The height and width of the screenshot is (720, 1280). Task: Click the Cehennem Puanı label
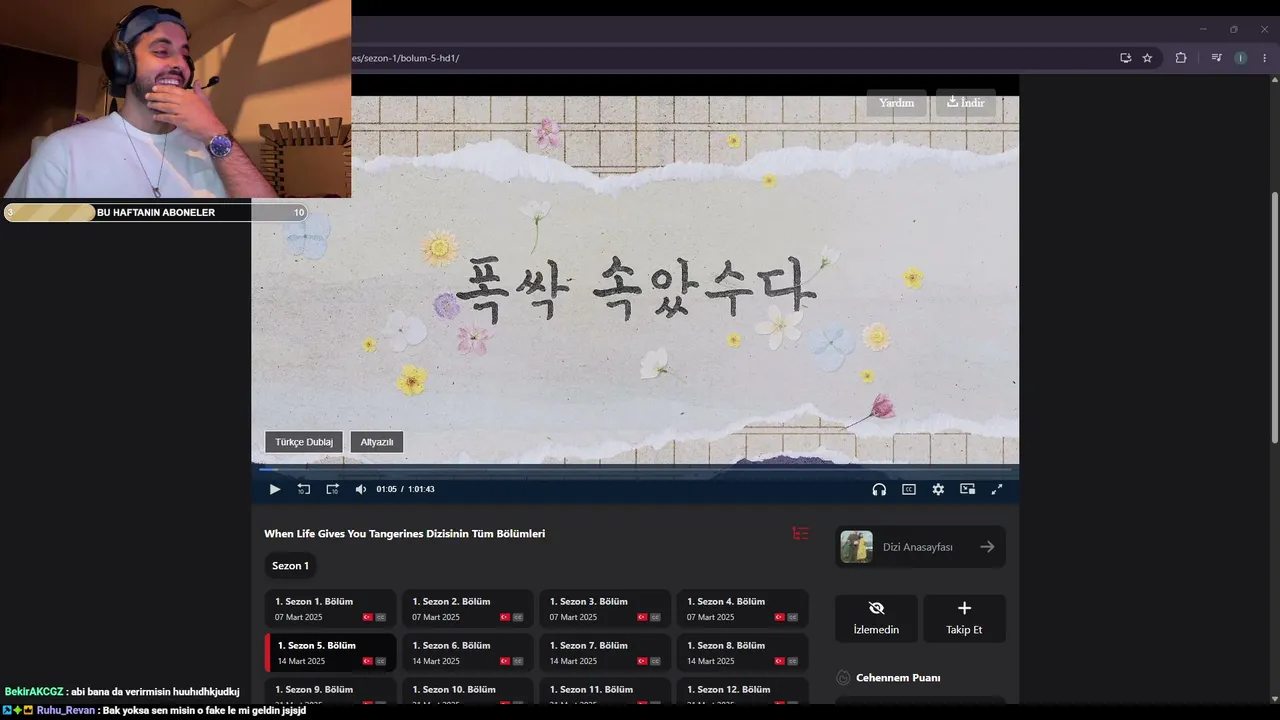(x=898, y=678)
